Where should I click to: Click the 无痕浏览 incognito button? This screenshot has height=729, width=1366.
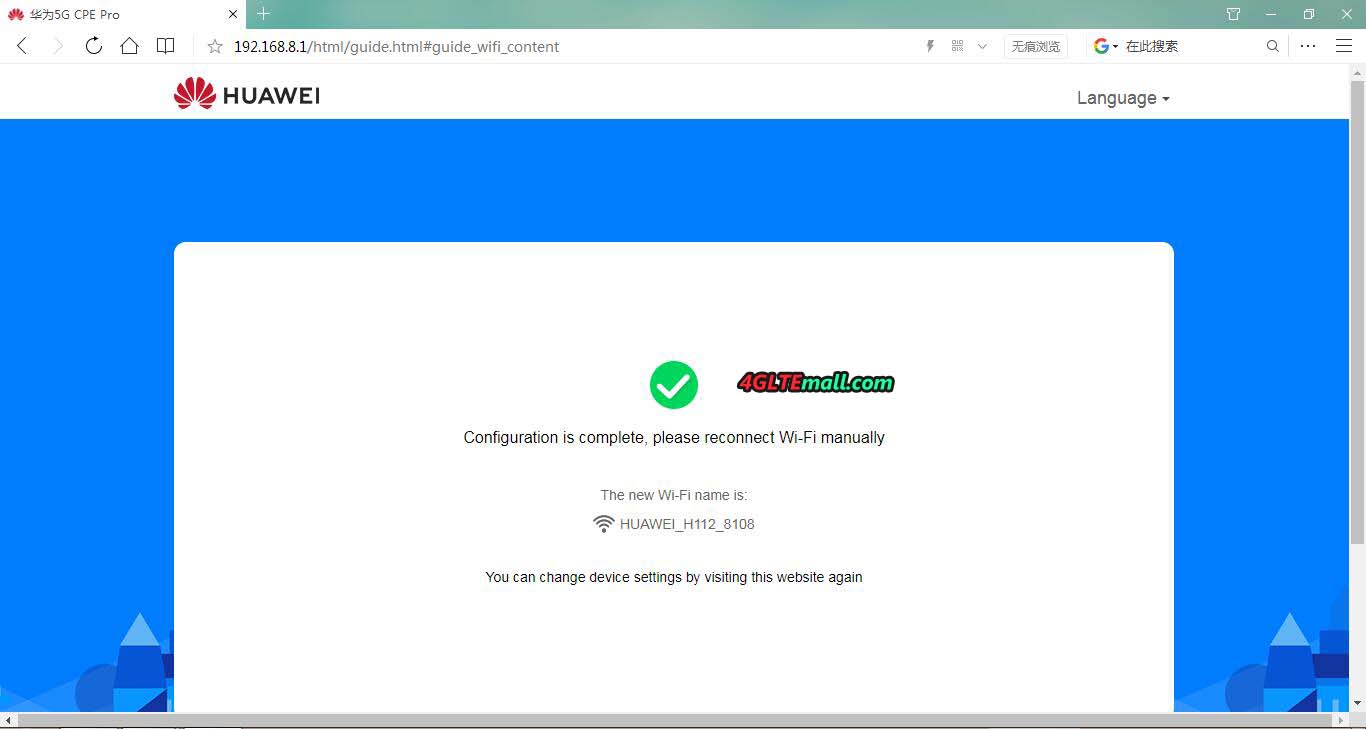point(1035,46)
